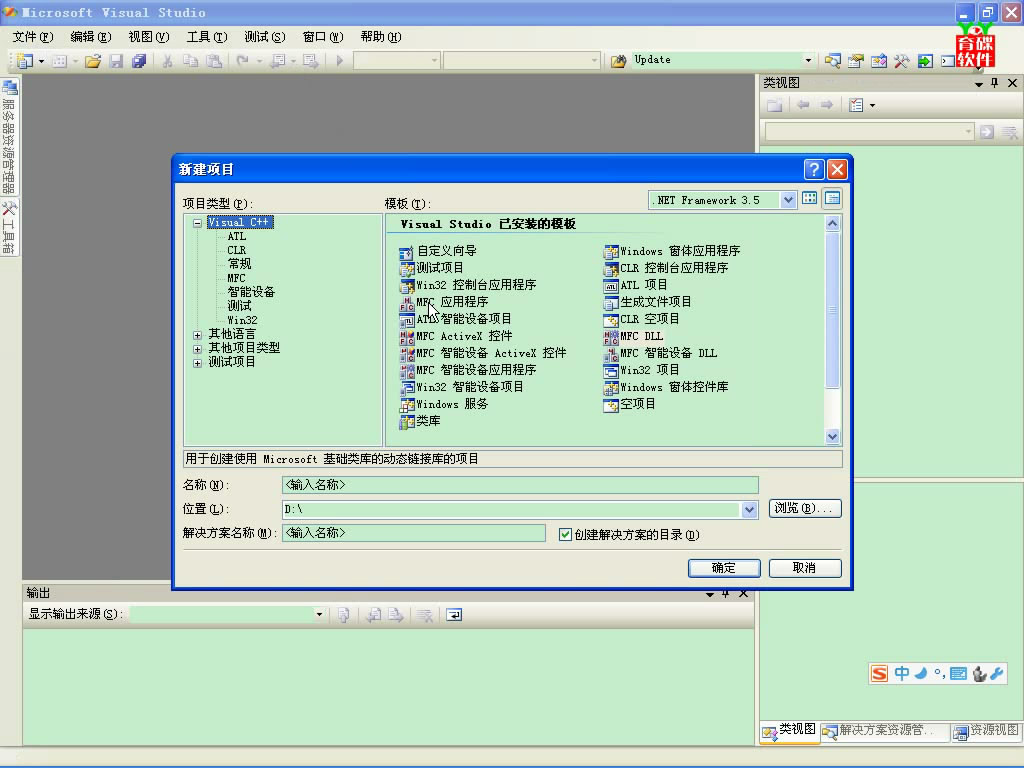
Task: Click the New Project toolbar icon
Action: click(x=24, y=61)
